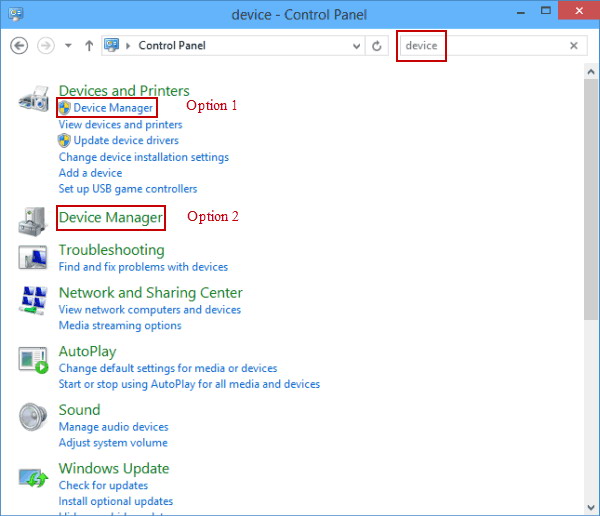Close the Control Panel window
Screen dimensions: 600x516
[579, 10]
